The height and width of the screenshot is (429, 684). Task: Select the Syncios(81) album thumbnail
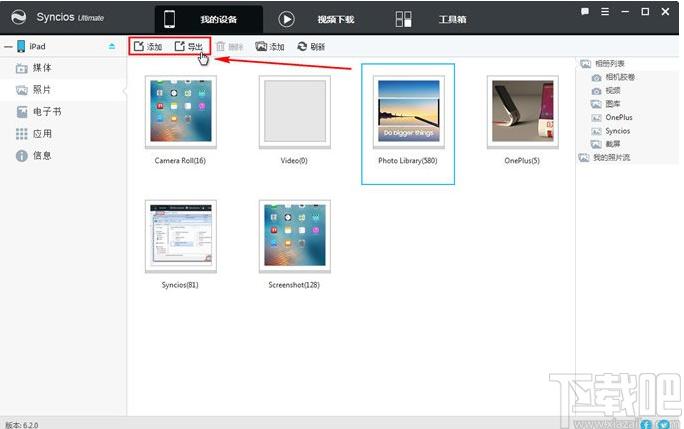181,236
